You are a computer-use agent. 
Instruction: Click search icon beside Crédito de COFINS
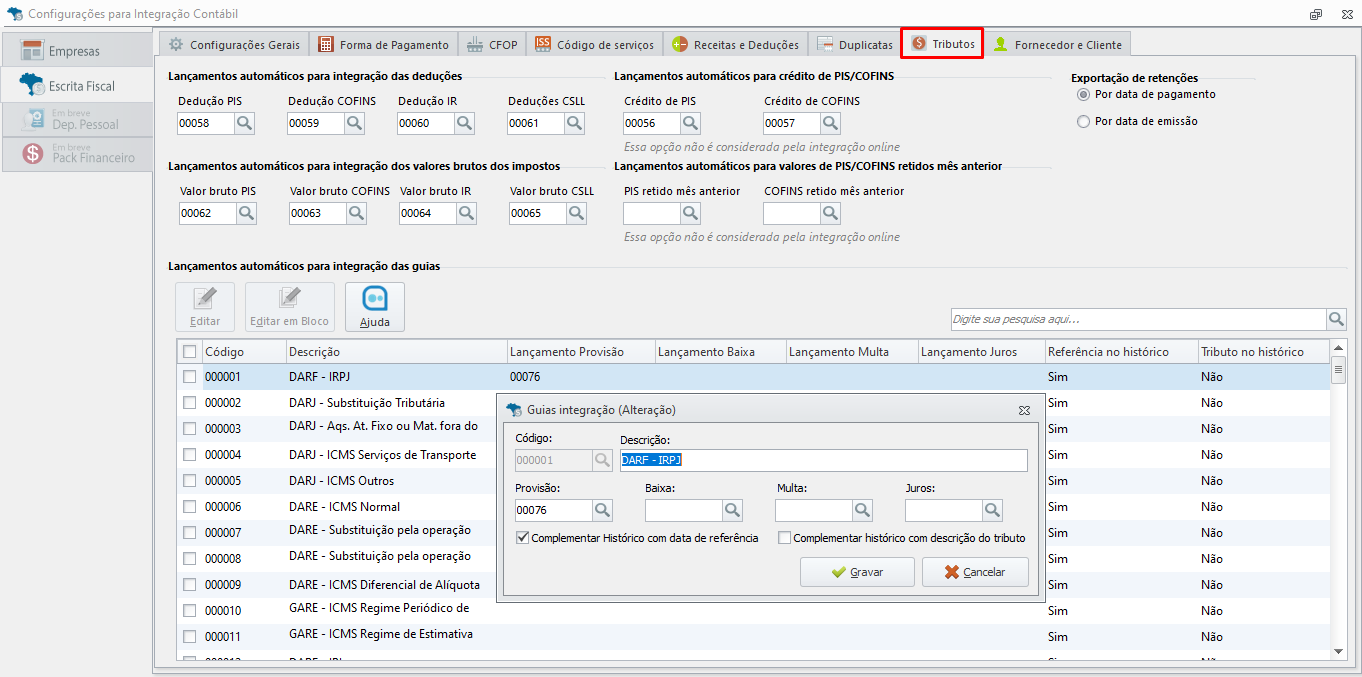pyautogui.click(x=831, y=123)
